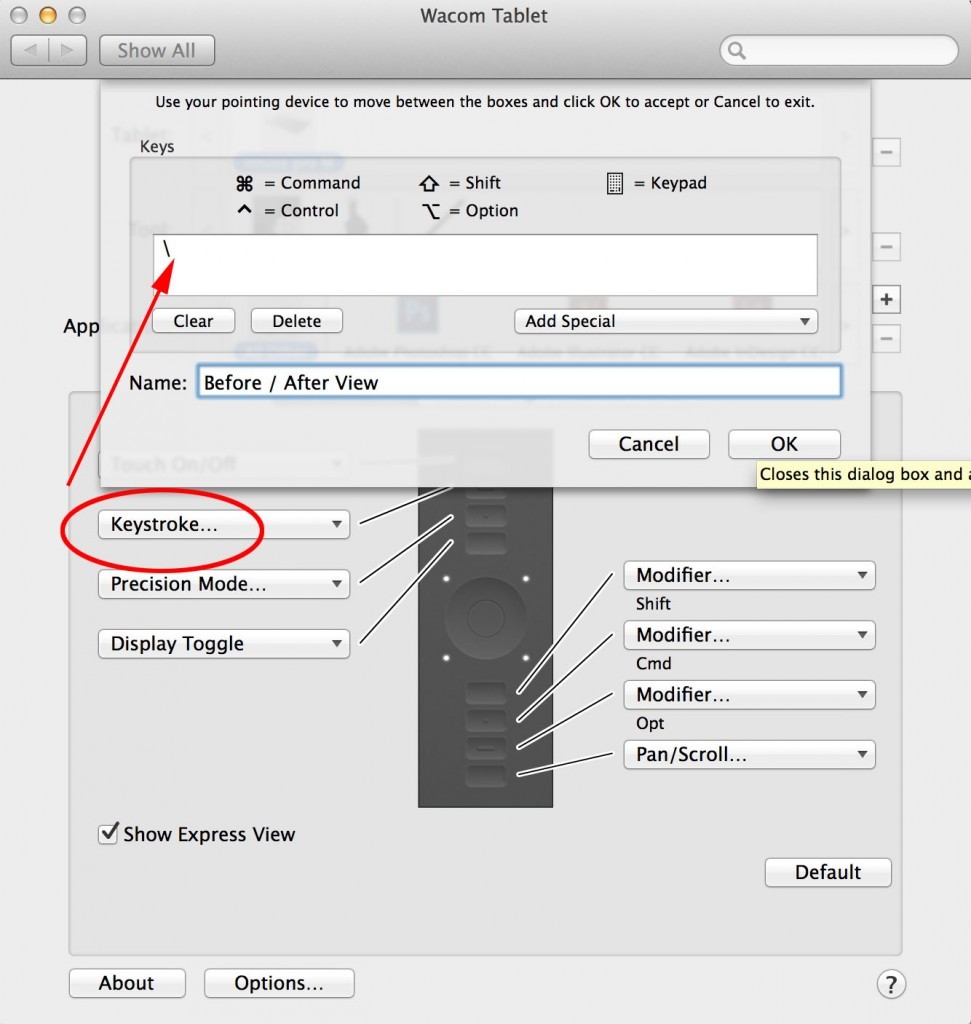971x1024 pixels.
Task: Click the minus button below the plus
Action: 886,339
